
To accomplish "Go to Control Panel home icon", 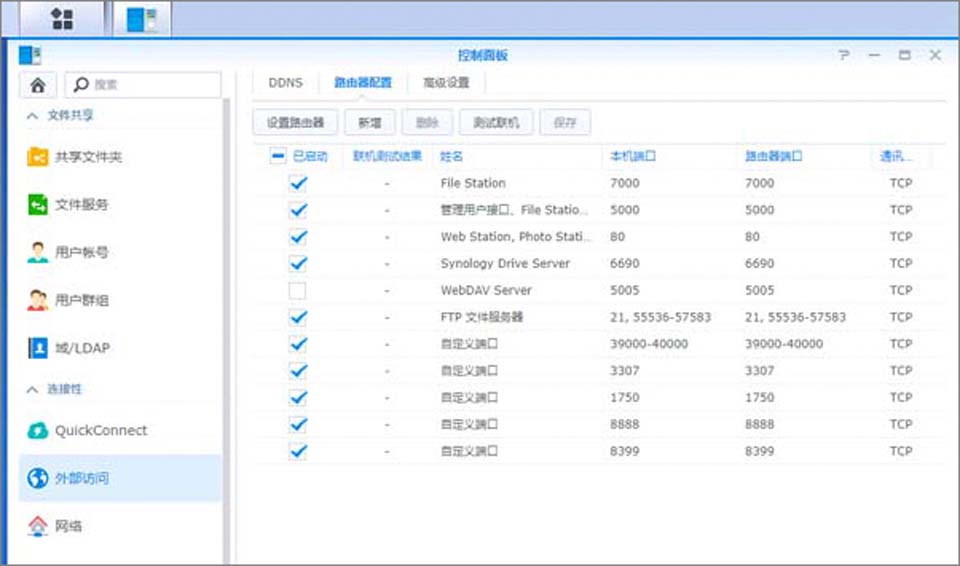I will pyautogui.click(x=37, y=85).
